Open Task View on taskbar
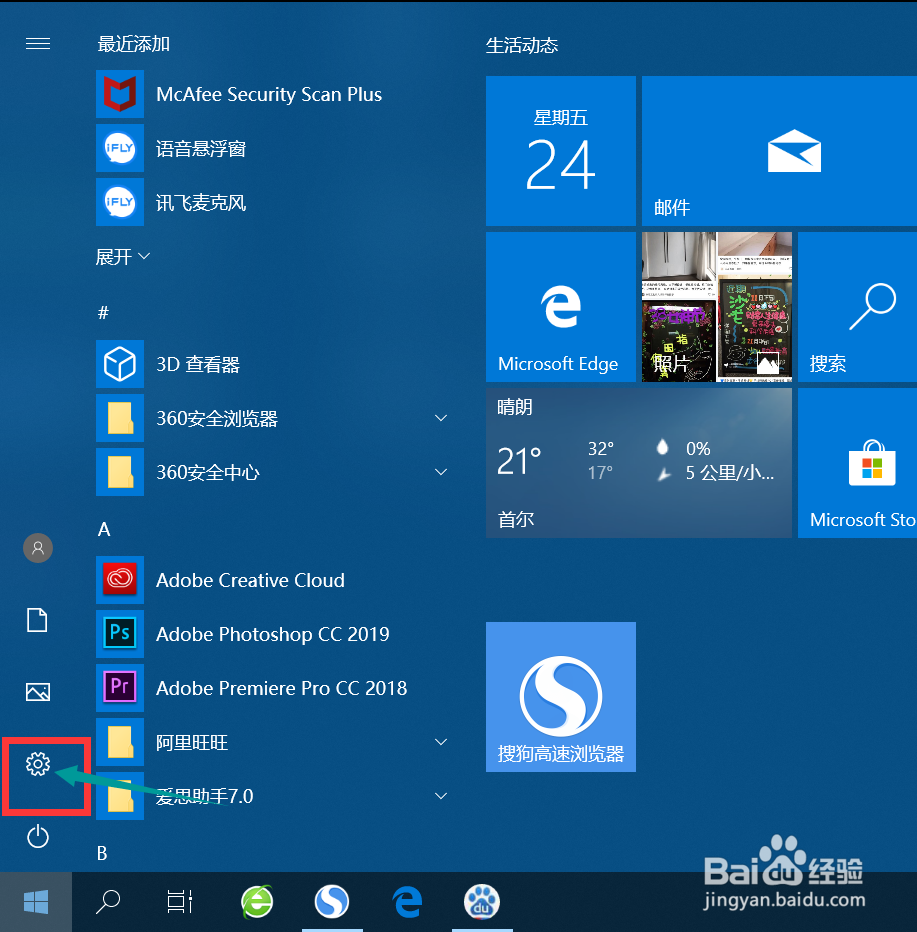The width and height of the screenshot is (917, 932). click(x=179, y=902)
